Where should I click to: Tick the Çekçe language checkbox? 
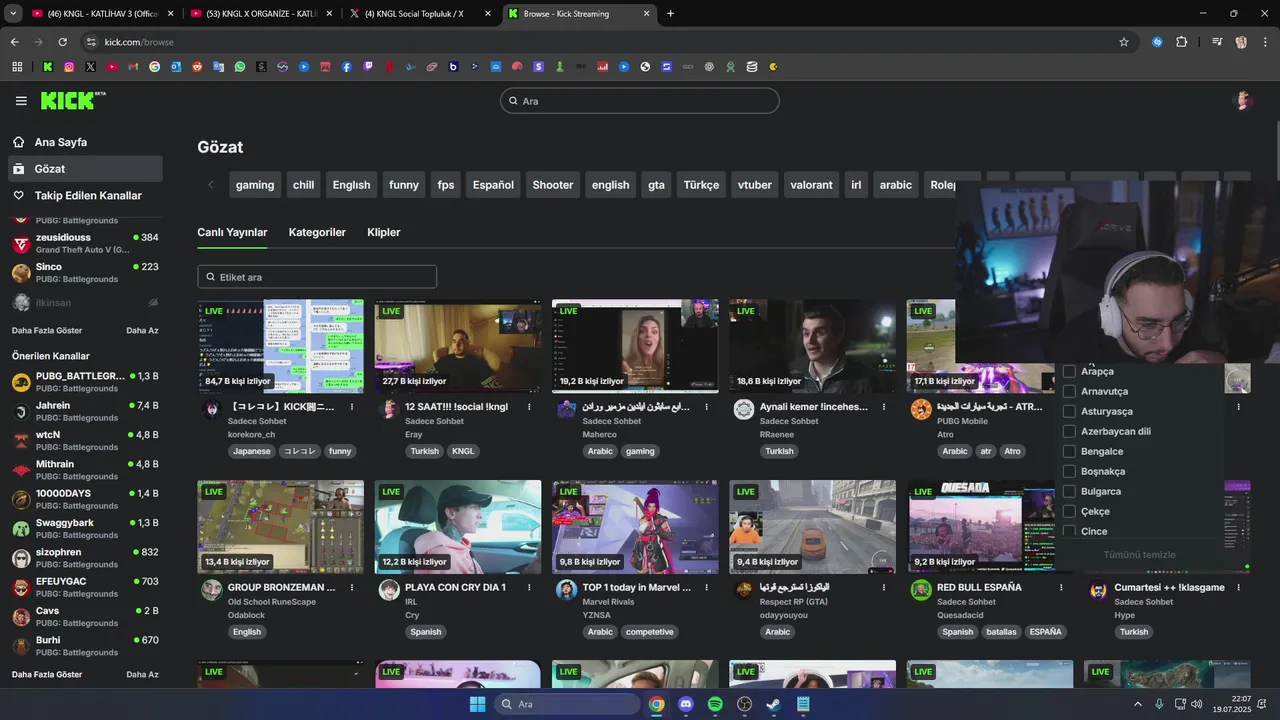(x=1069, y=511)
